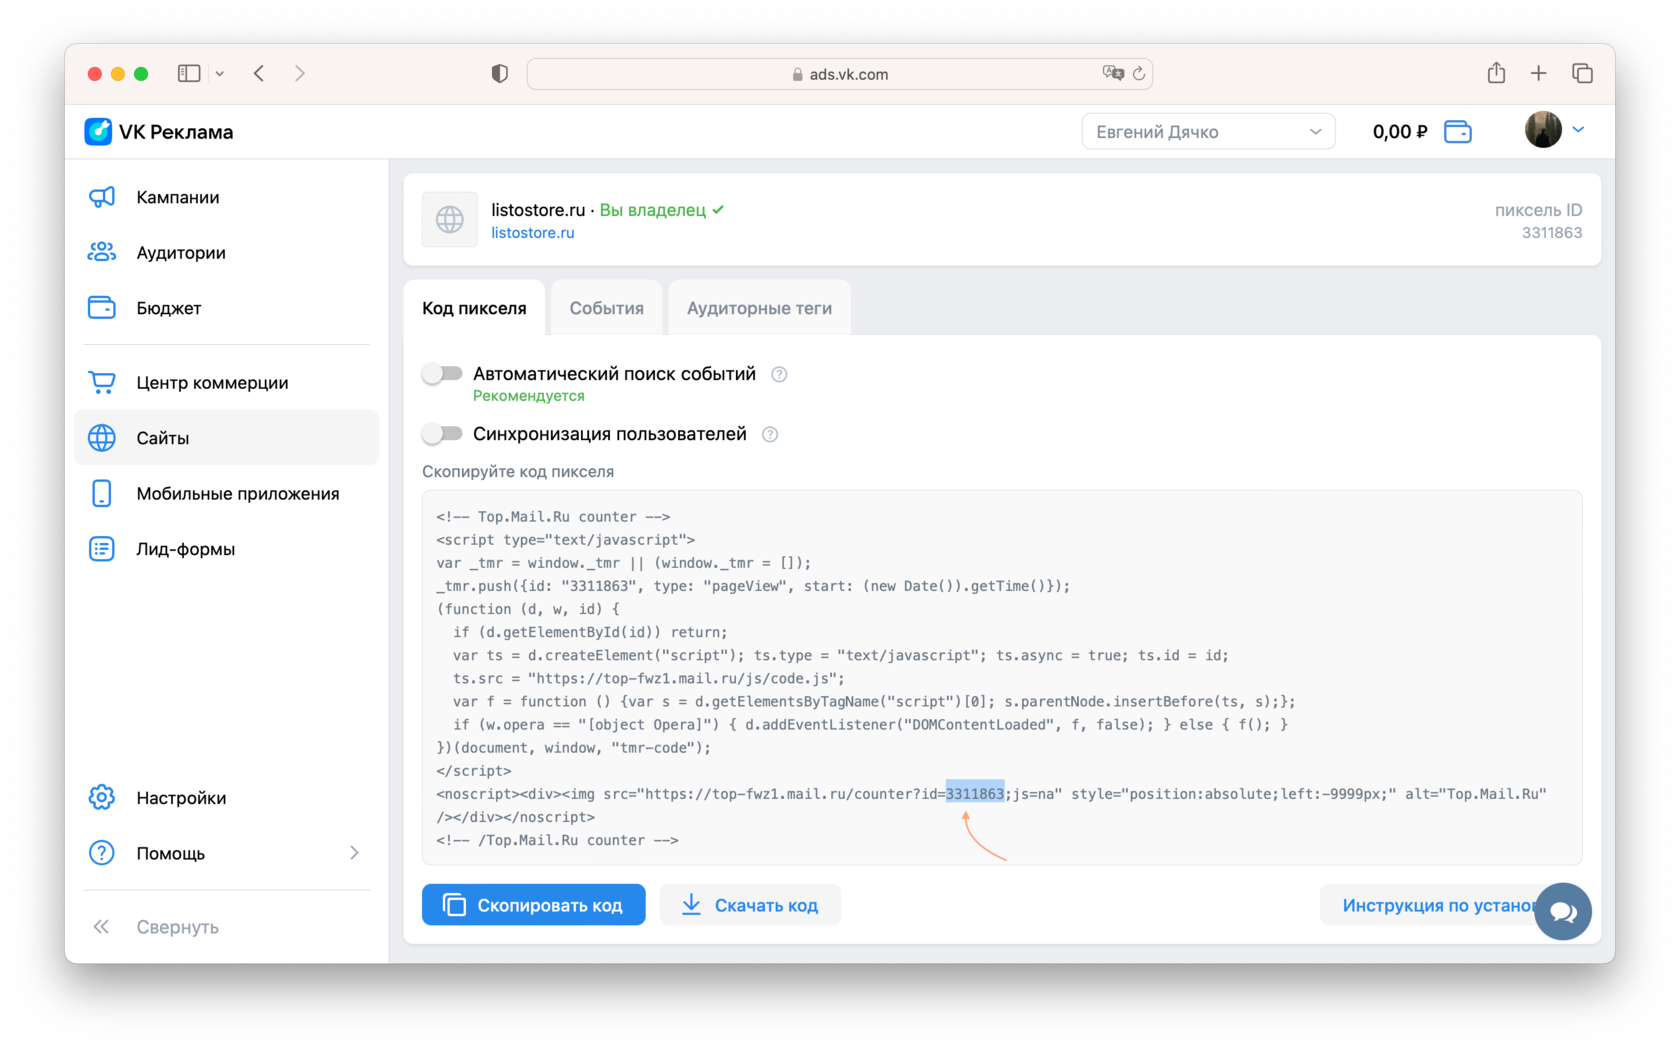Click the Safari share icon
The image size is (1680, 1049).
click(x=1496, y=72)
